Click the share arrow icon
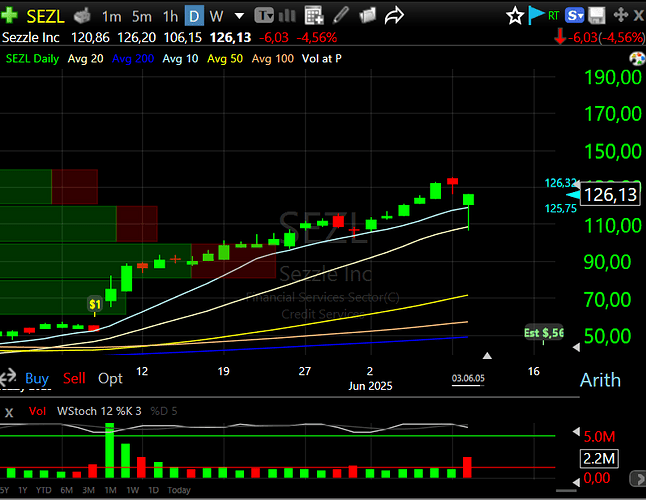The height and width of the screenshot is (500, 646). [394, 16]
